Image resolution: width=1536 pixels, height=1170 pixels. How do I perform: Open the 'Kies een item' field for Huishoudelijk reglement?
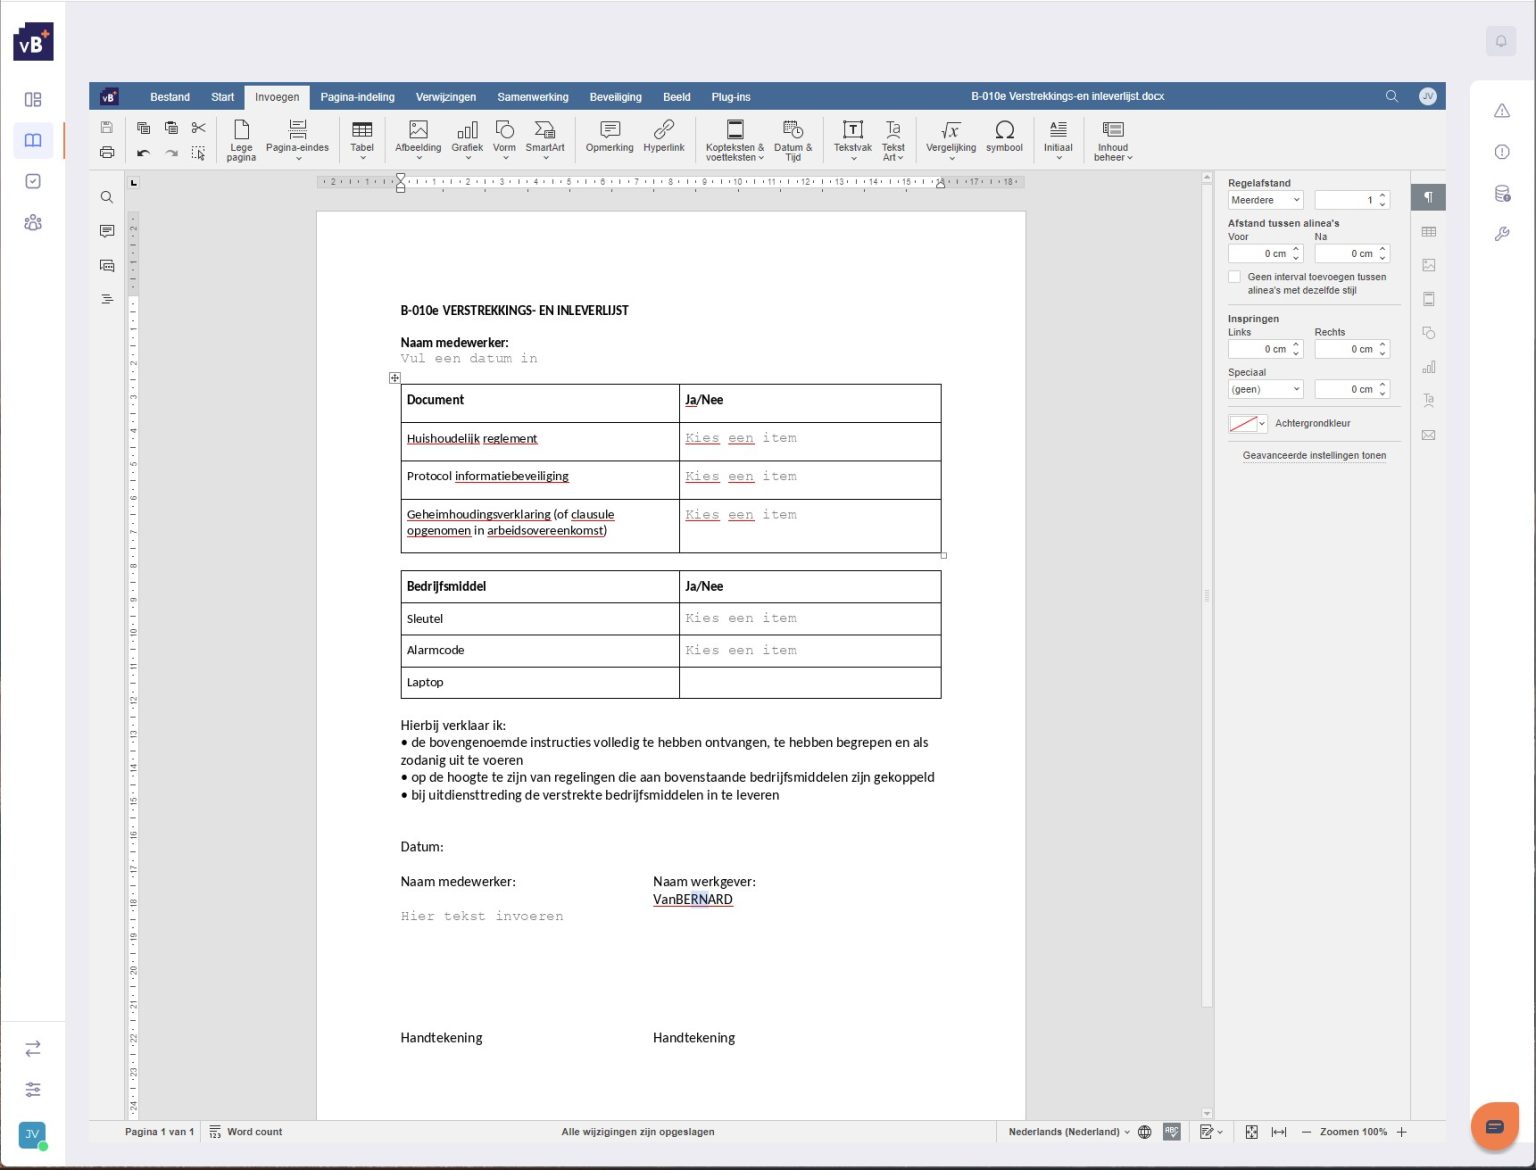point(740,438)
